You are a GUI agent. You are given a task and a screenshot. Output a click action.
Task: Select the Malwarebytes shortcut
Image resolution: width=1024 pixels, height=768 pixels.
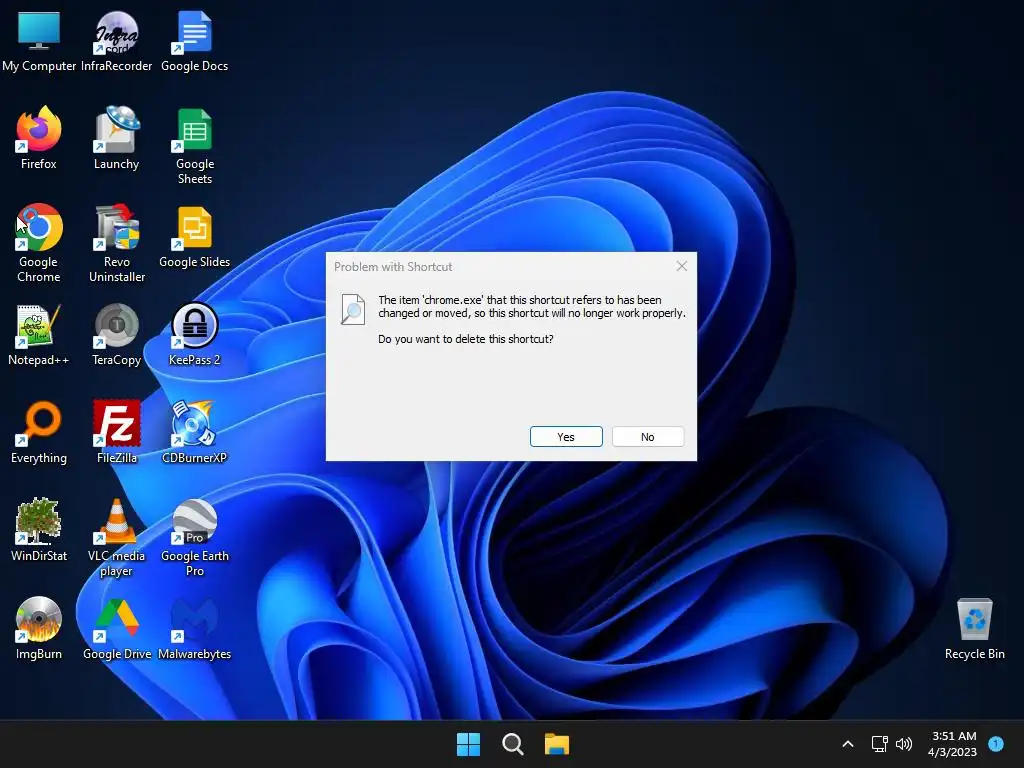(194, 628)
